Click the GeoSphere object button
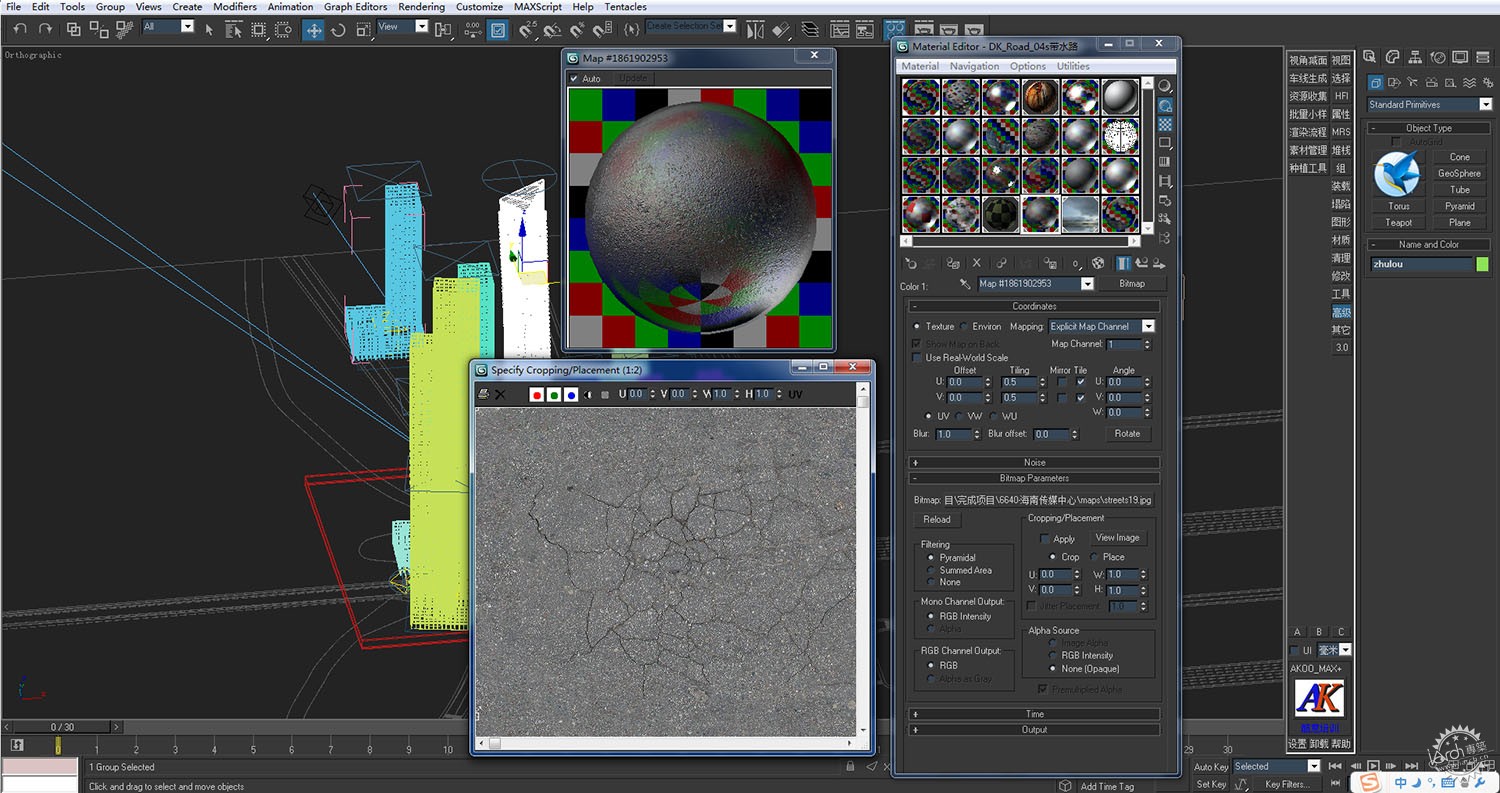The height and width of the screenshot is (793, 1500). [1460, 174]
